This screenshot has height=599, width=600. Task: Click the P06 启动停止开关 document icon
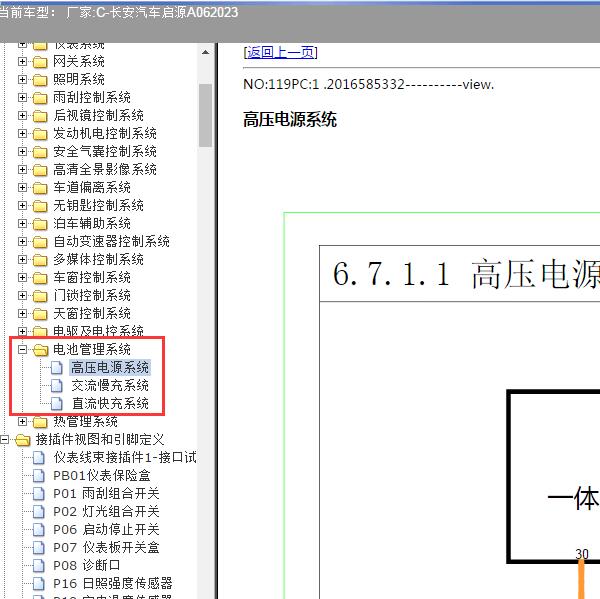click(x=39, y=529)
